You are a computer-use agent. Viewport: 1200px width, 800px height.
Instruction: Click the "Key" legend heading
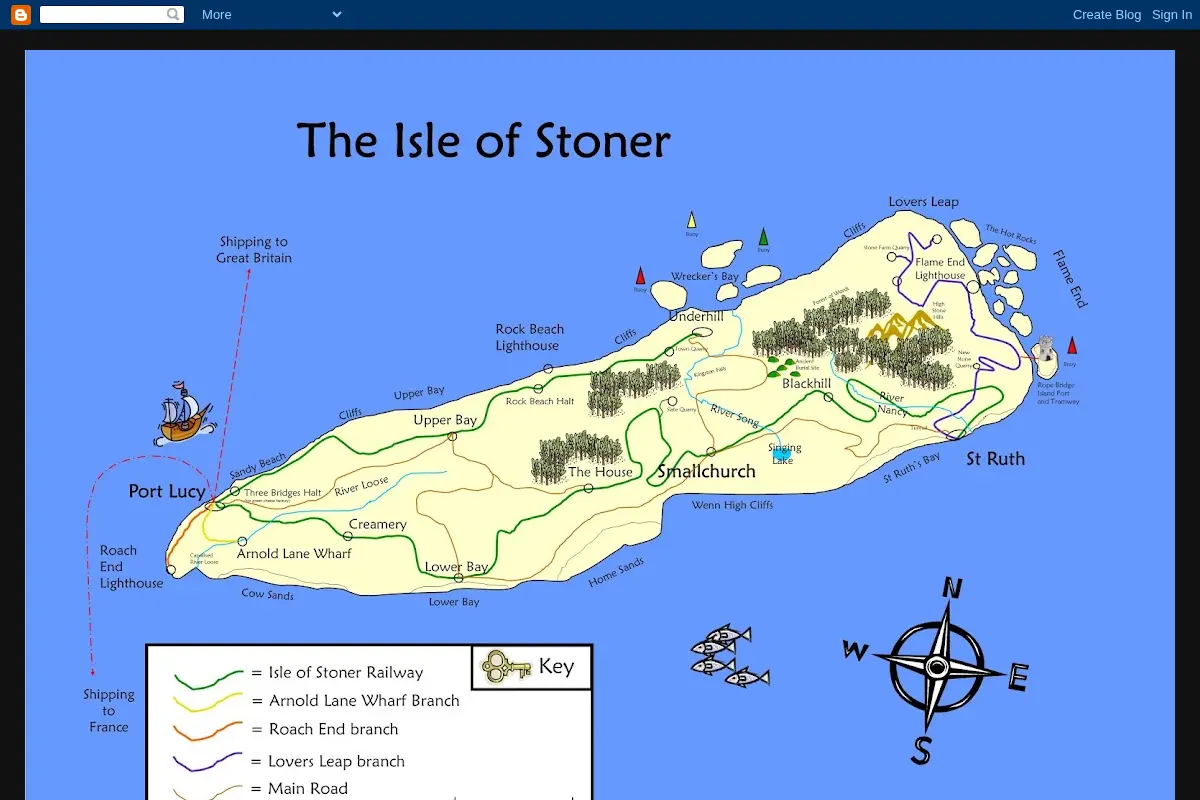(x=556, y=666)
